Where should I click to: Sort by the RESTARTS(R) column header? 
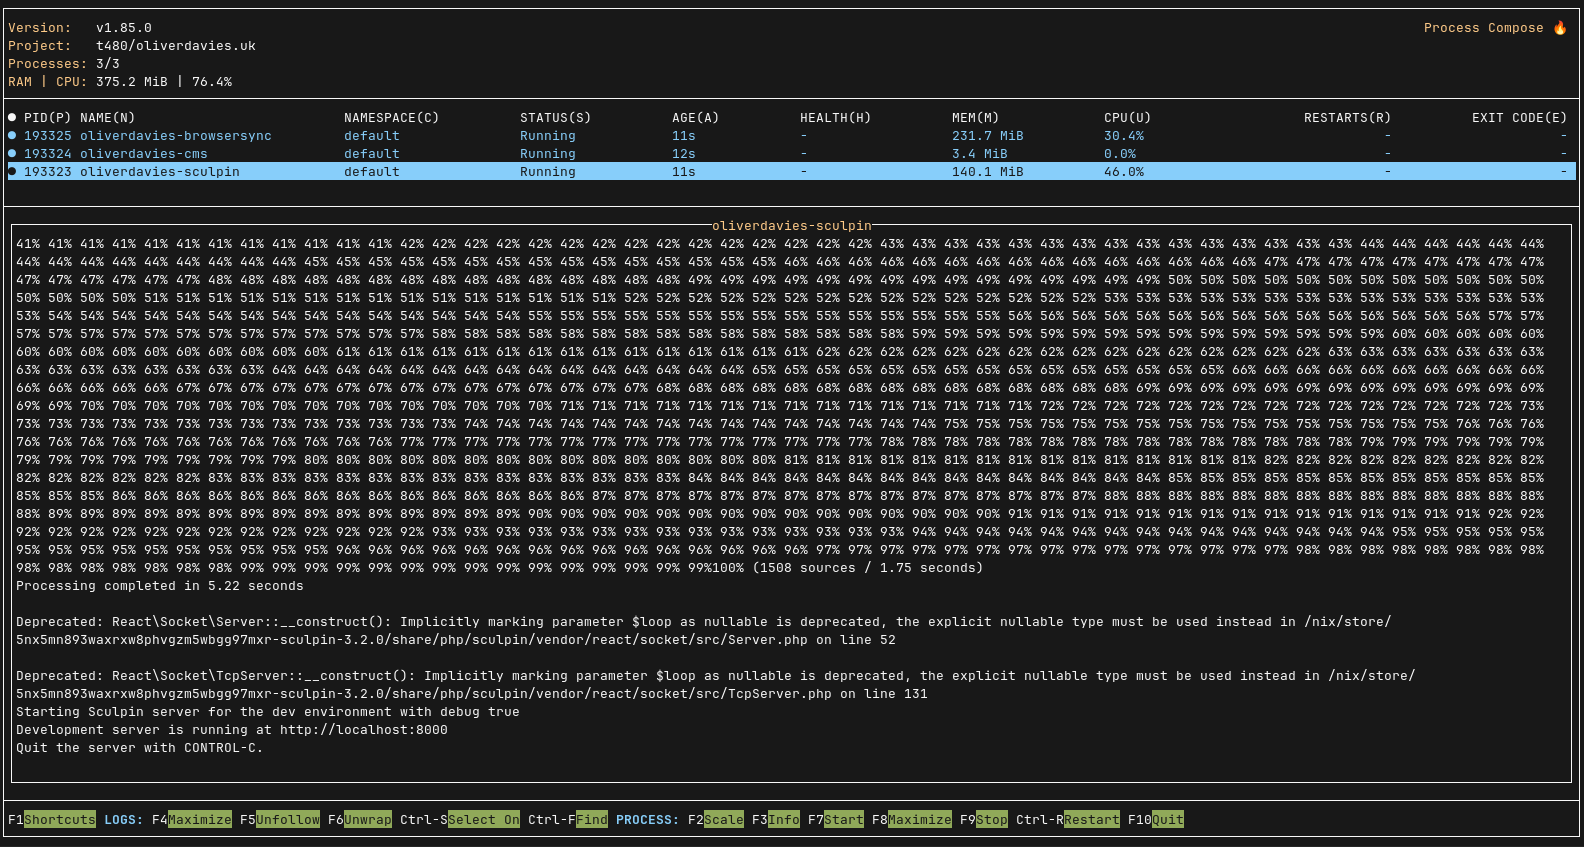tap(1348, 118)
